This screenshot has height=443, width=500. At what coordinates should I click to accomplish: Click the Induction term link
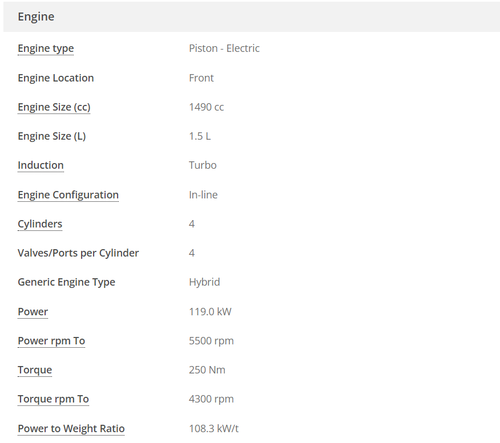click(41, 165)
